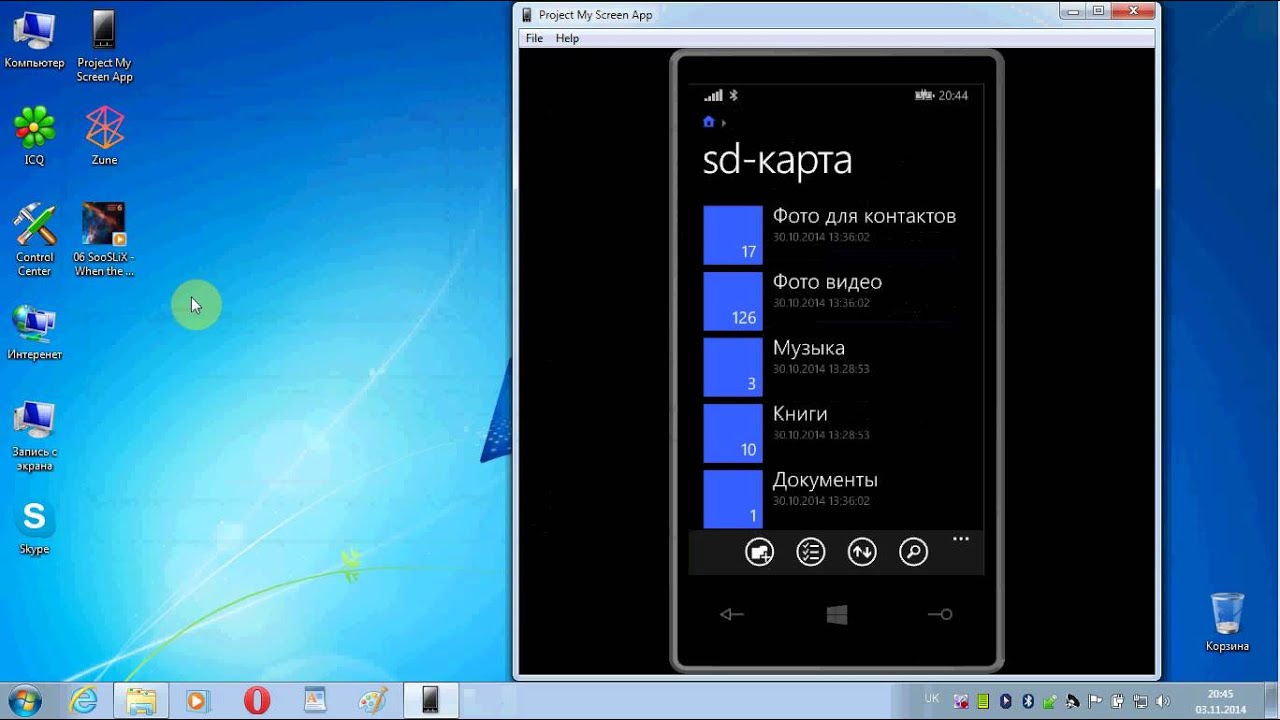The image size is (1280, 720).
Task: Tap the blue folder tile showing 126
Action: coord(733,301)
